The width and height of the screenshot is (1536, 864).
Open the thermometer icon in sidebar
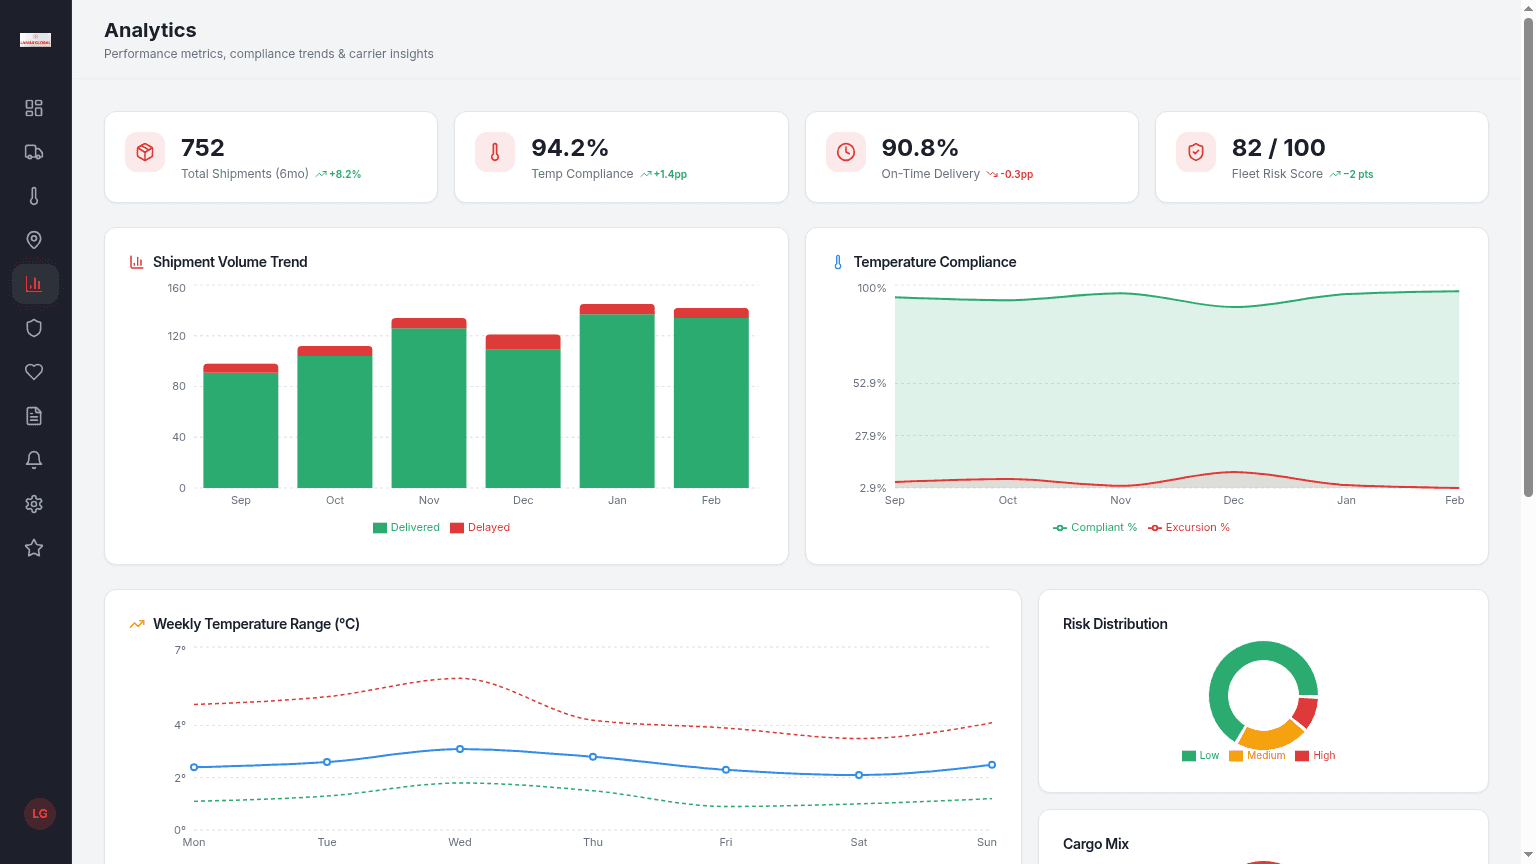click(34, 196)
